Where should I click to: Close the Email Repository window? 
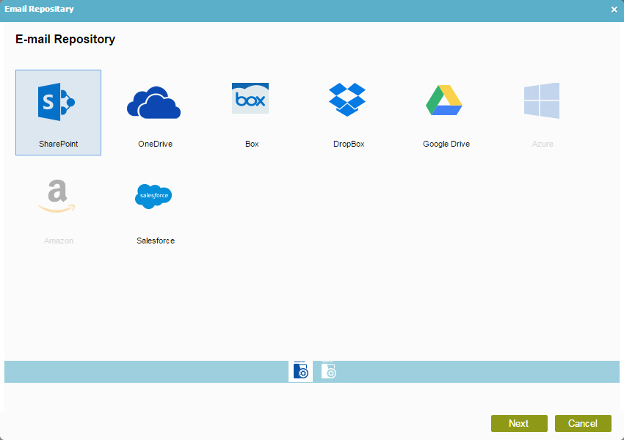point(614,10)
